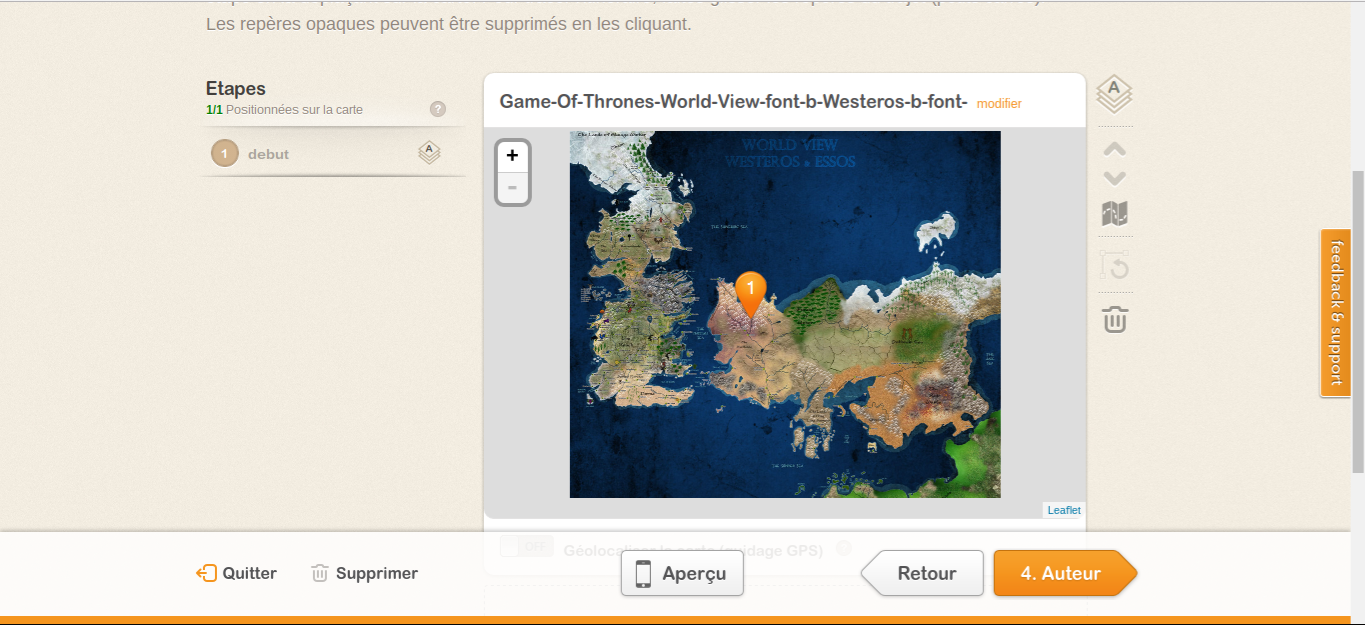This screenshot has width=1365, height=625.
Task: Proceed to 4. Auteur step
Action: coord(1065,573)
